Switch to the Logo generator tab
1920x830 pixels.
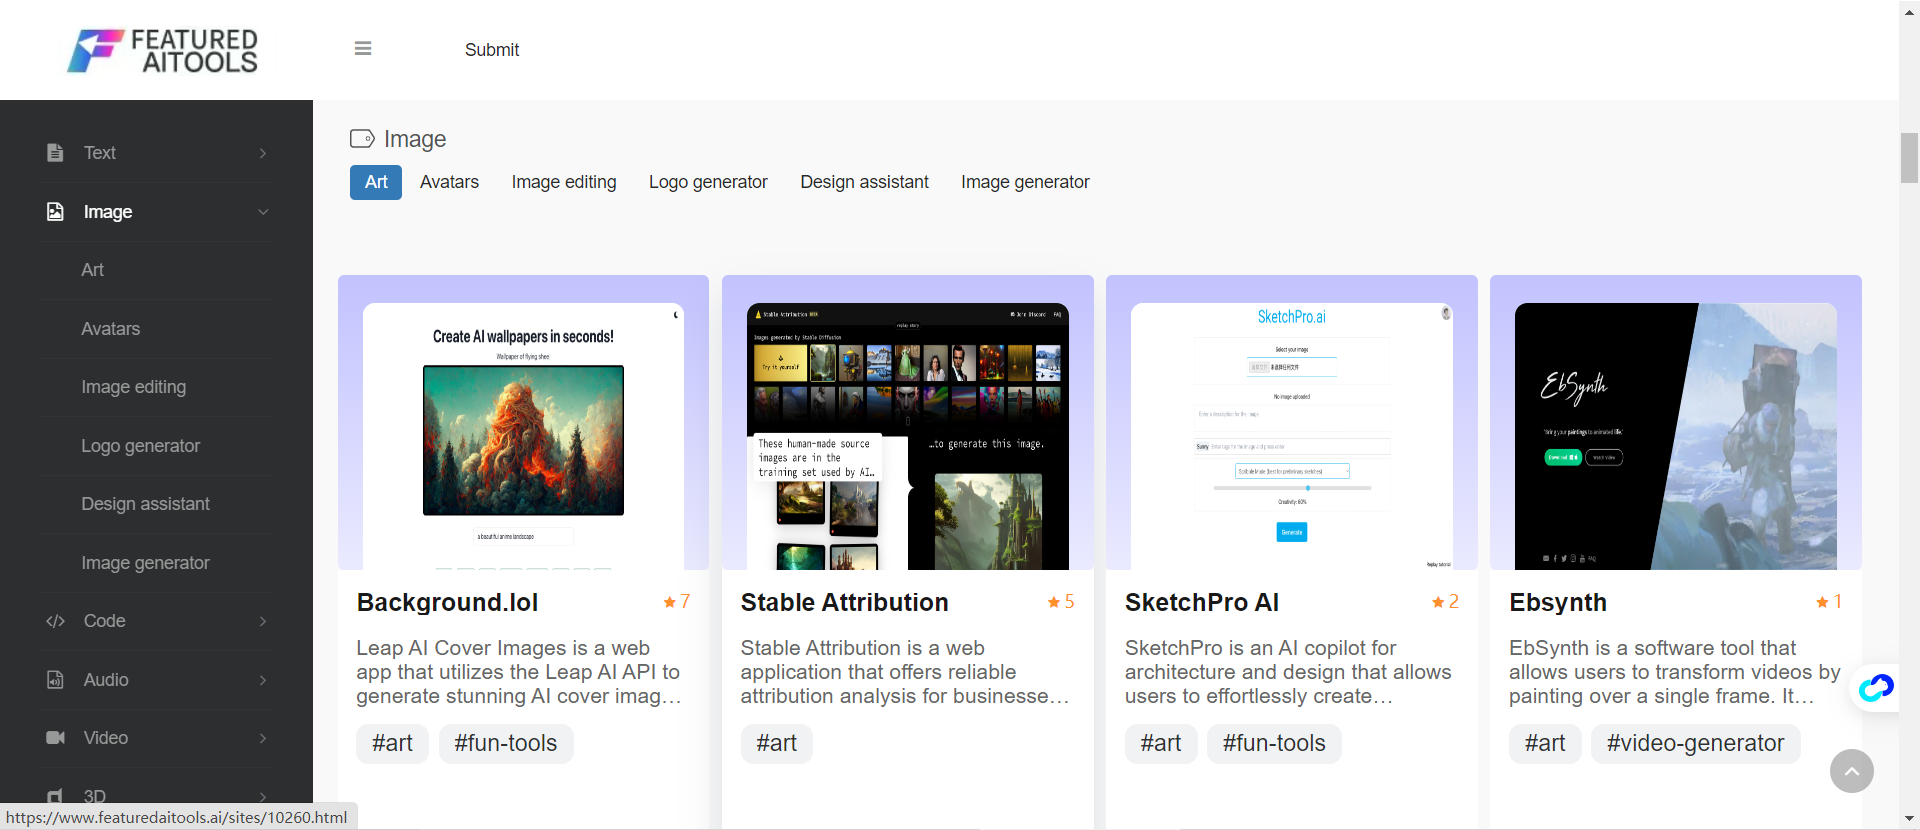click(x=708, y=182)
